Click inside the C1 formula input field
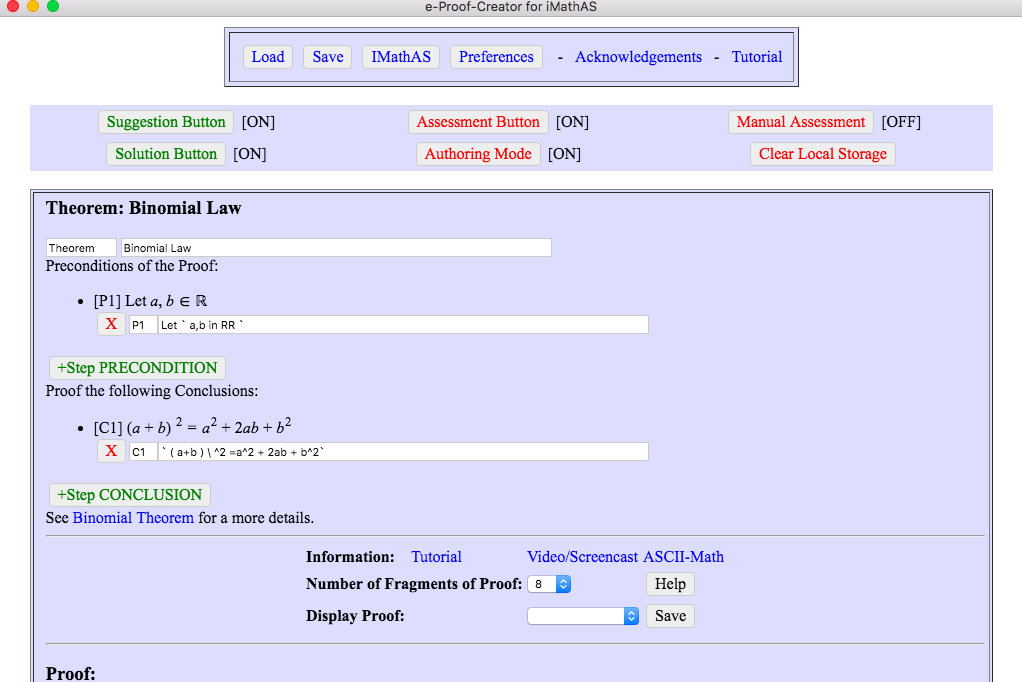1022x682 pixels. click(x=400, y=451)
